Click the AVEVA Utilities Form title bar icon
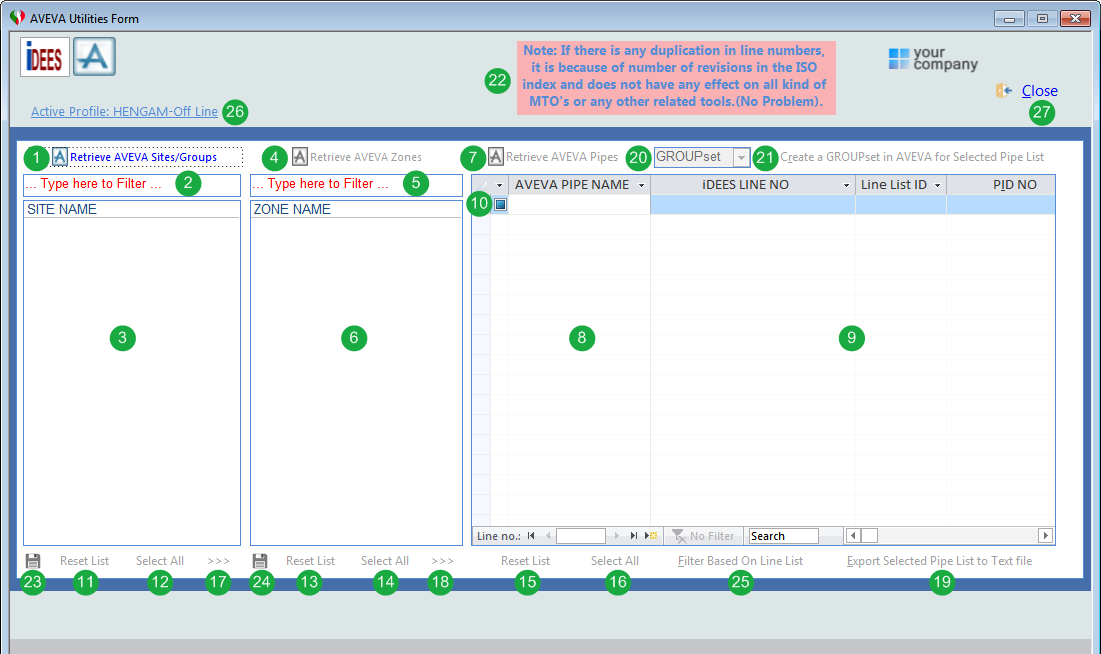 coord(18,18)
